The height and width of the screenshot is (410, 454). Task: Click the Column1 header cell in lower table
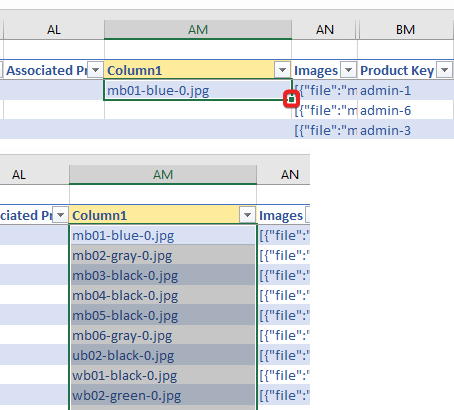tap(155, 215)
